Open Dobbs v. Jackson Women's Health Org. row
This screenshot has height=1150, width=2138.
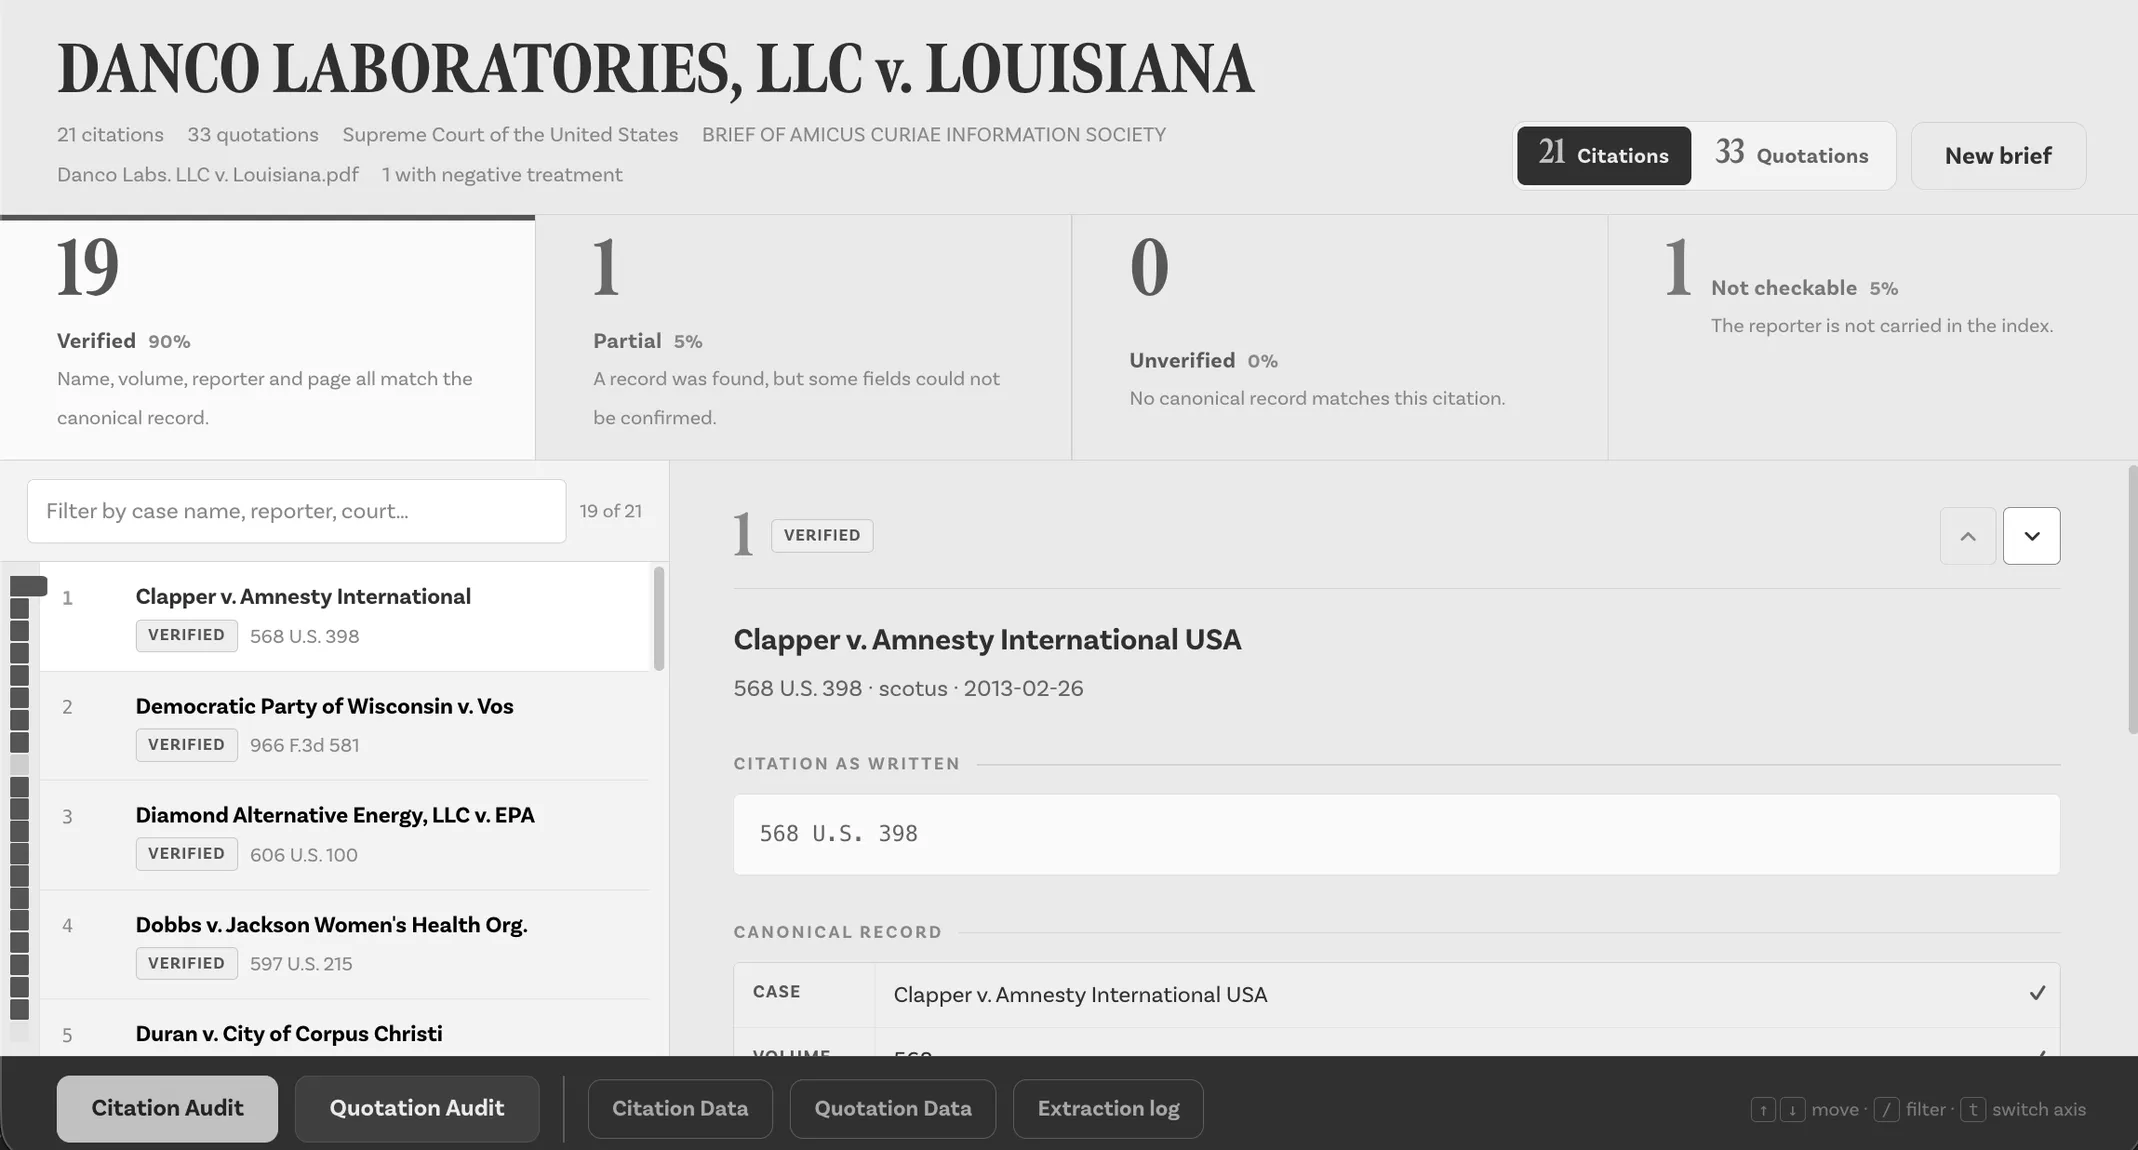[x=345, y=944]
